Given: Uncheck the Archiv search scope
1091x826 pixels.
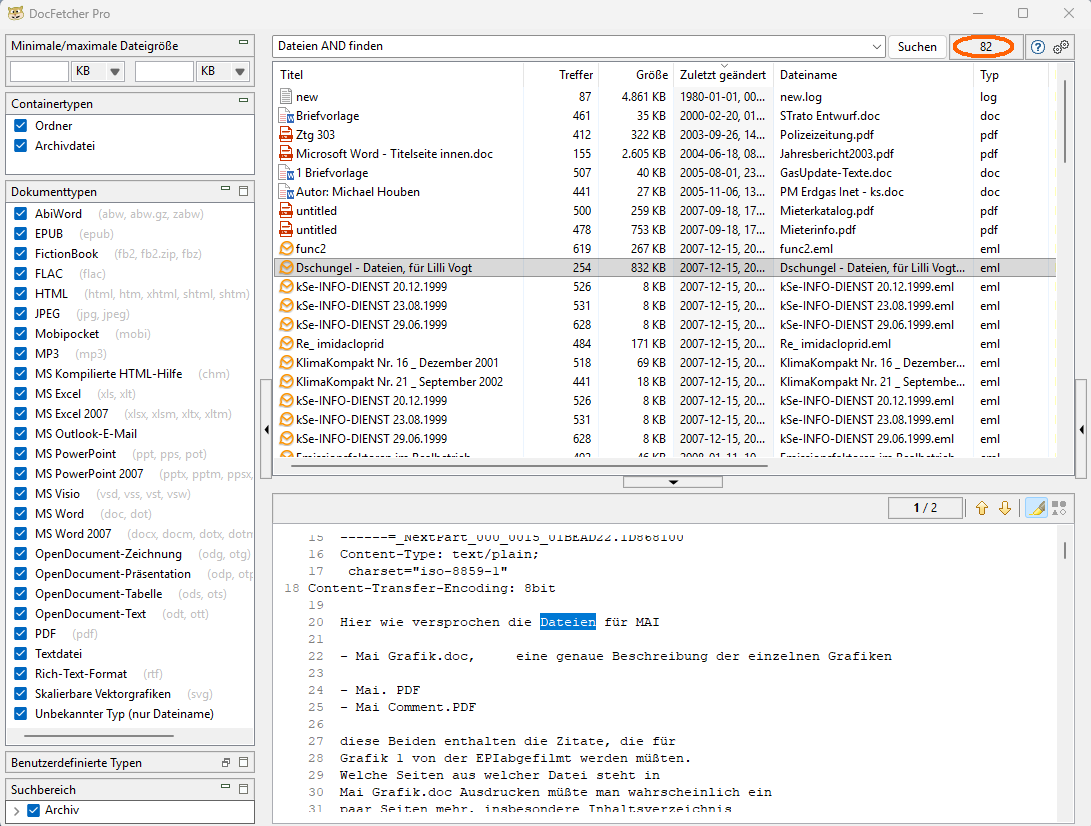Looking at the screenshot, I should (x=33, y=811).
